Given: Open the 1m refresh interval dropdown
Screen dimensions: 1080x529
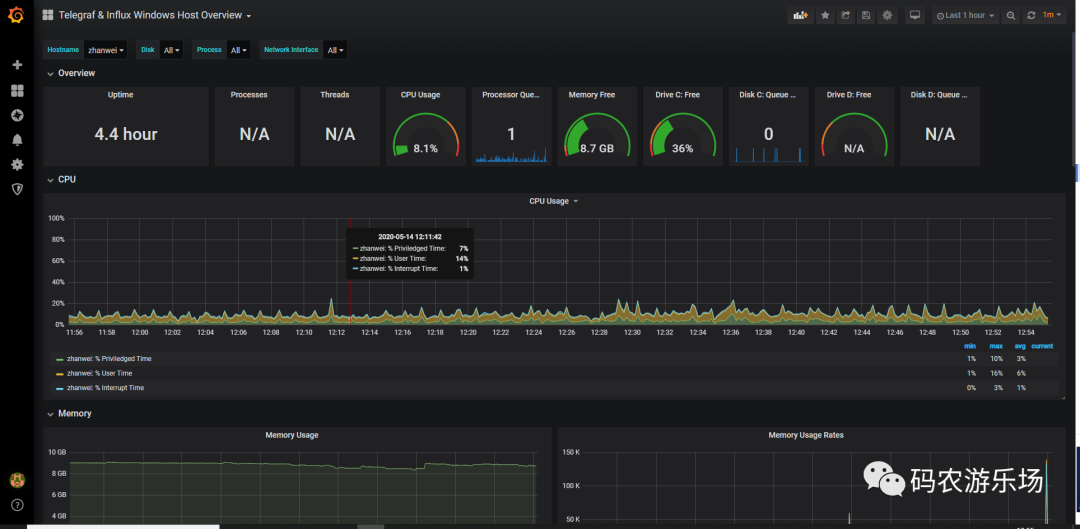Looking at the screenshot, I should pos(1052,15).
